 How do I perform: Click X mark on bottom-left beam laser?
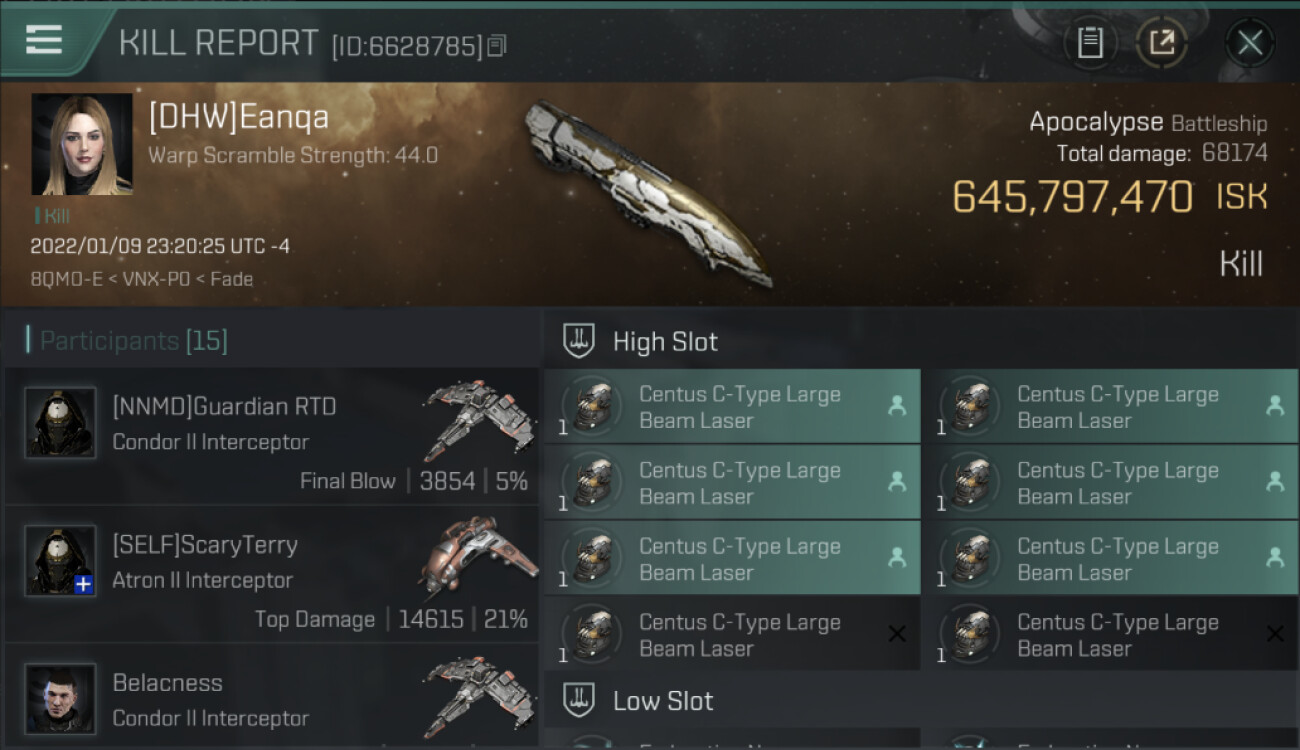[x=897, y=634]
